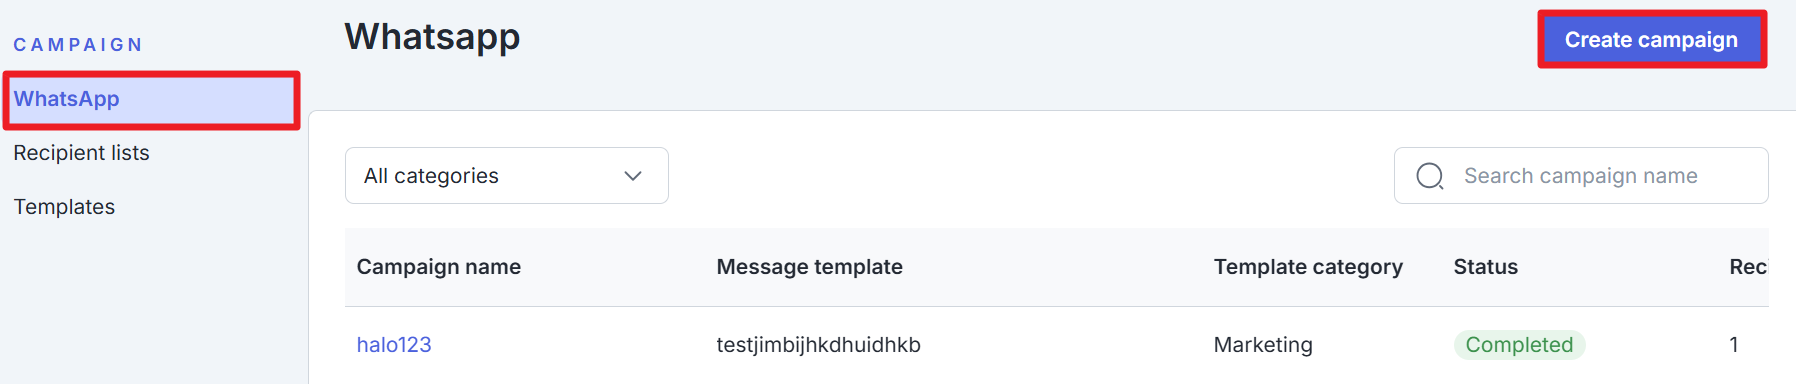Open the halo123 campaign link
Screen dimensions: 1796x384
pos(394,345)
